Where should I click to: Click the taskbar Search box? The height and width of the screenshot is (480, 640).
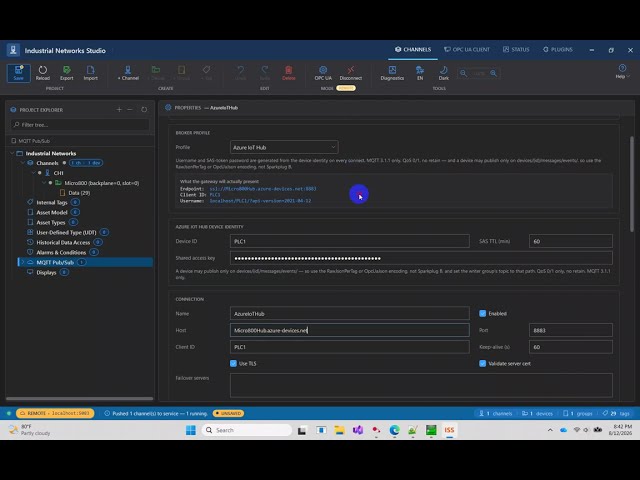(x=247, y=430)
